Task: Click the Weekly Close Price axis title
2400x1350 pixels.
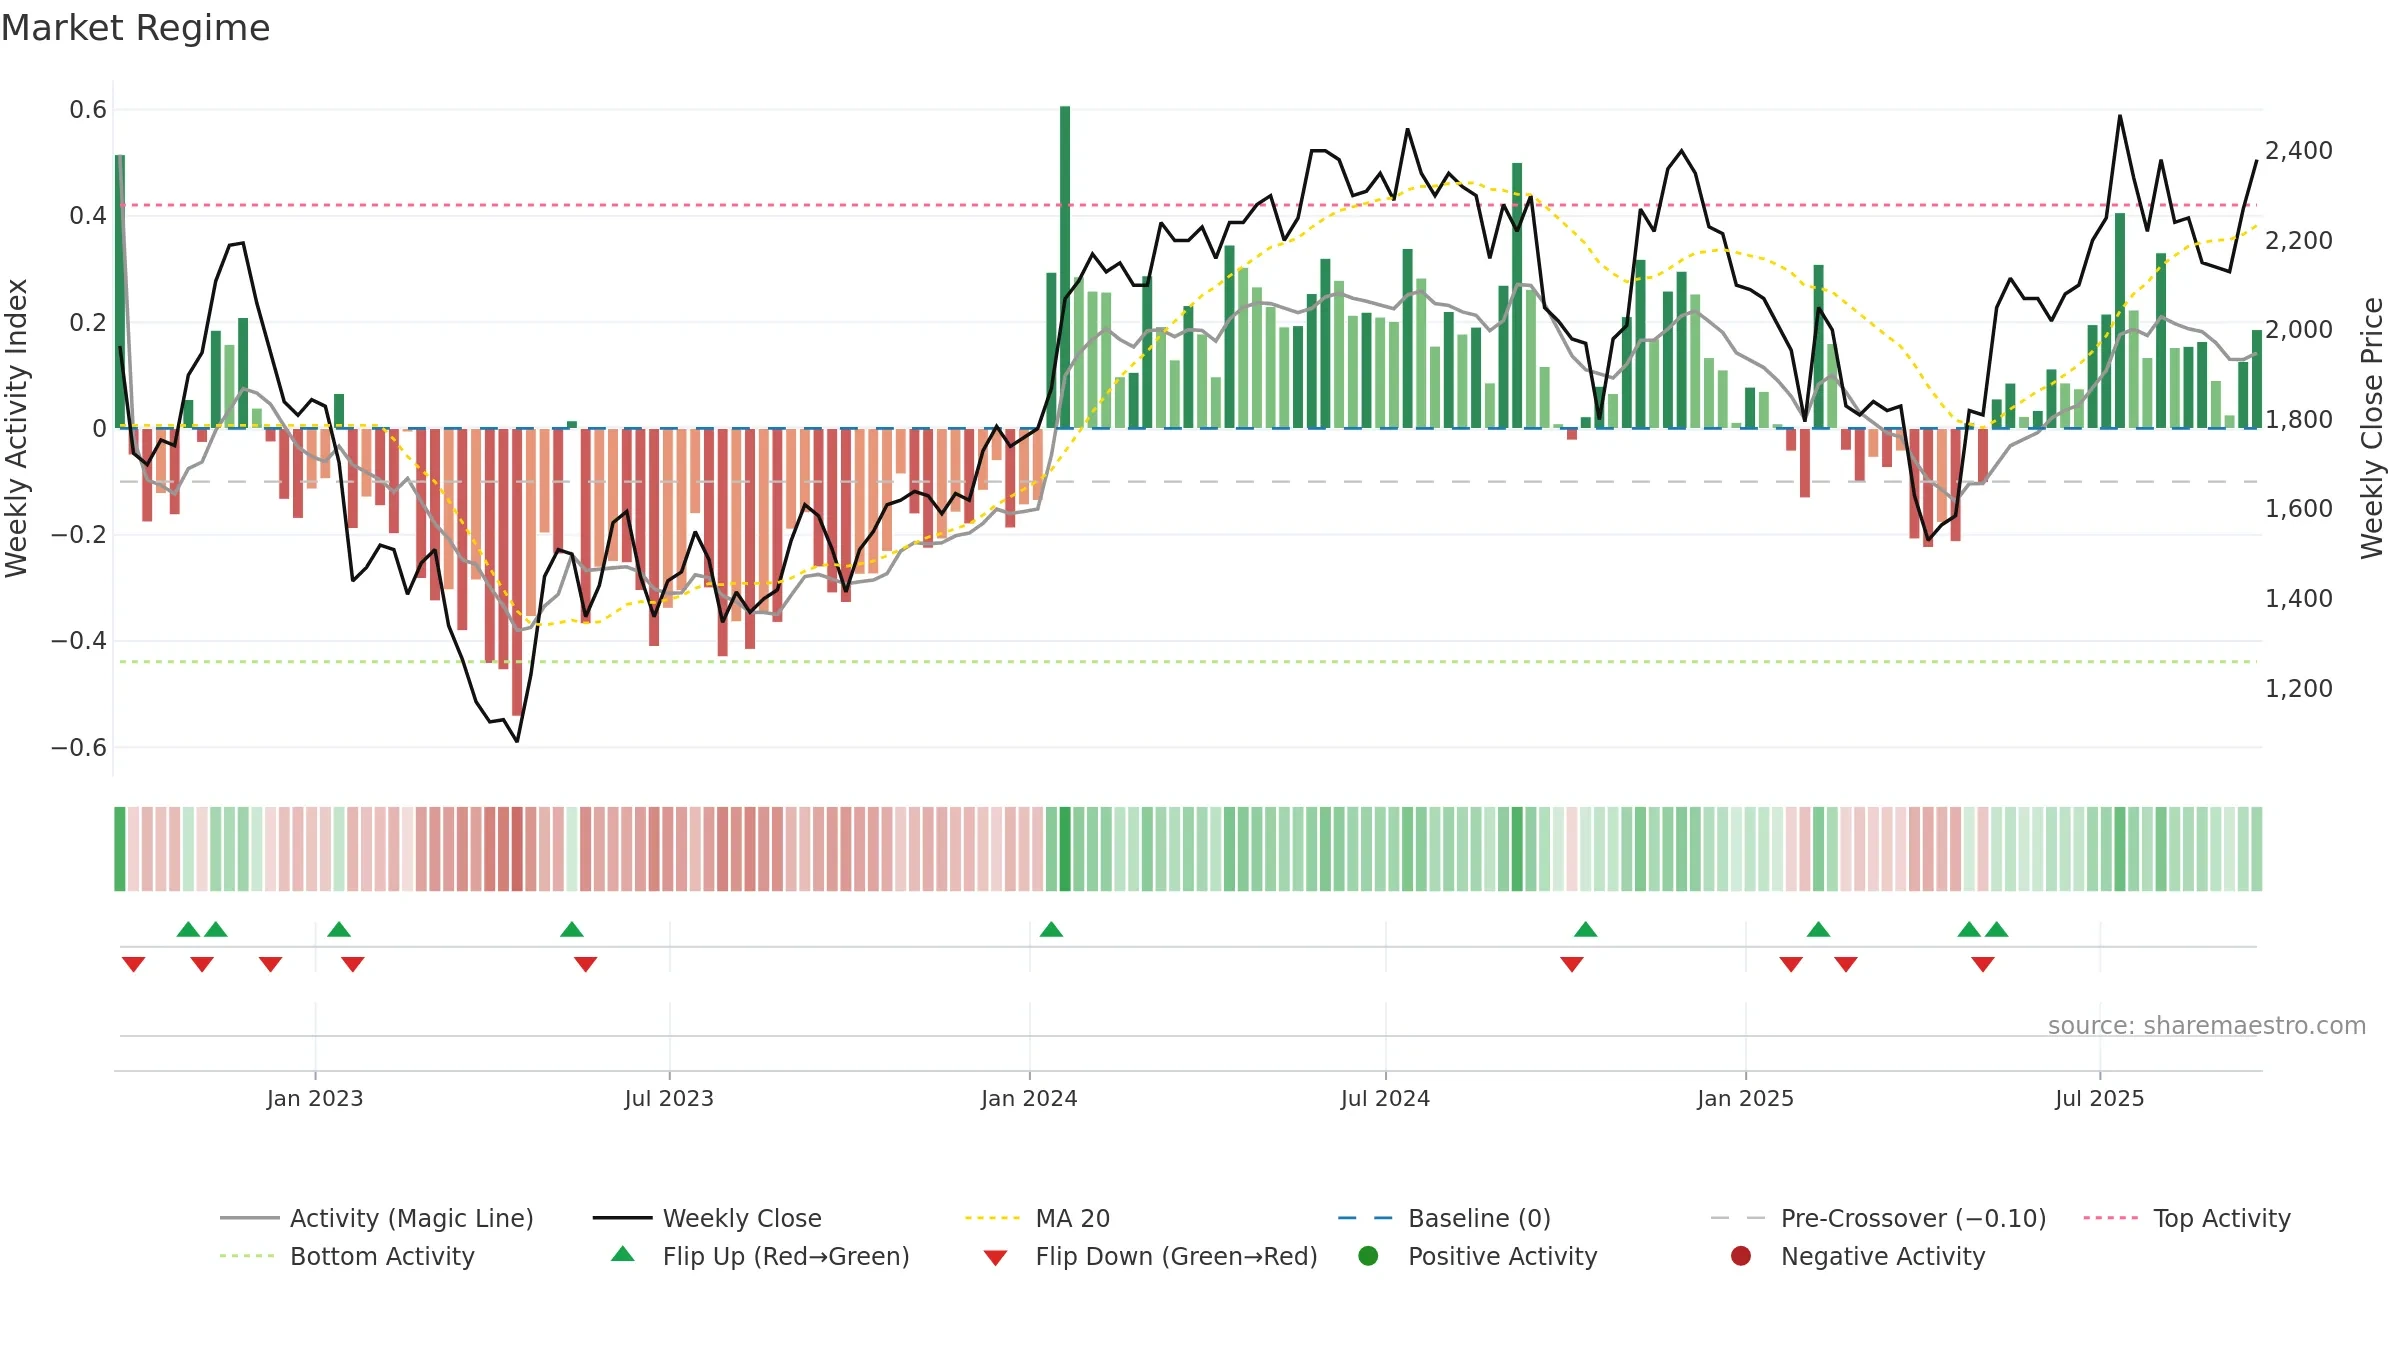Action: tap(2372, 428)
